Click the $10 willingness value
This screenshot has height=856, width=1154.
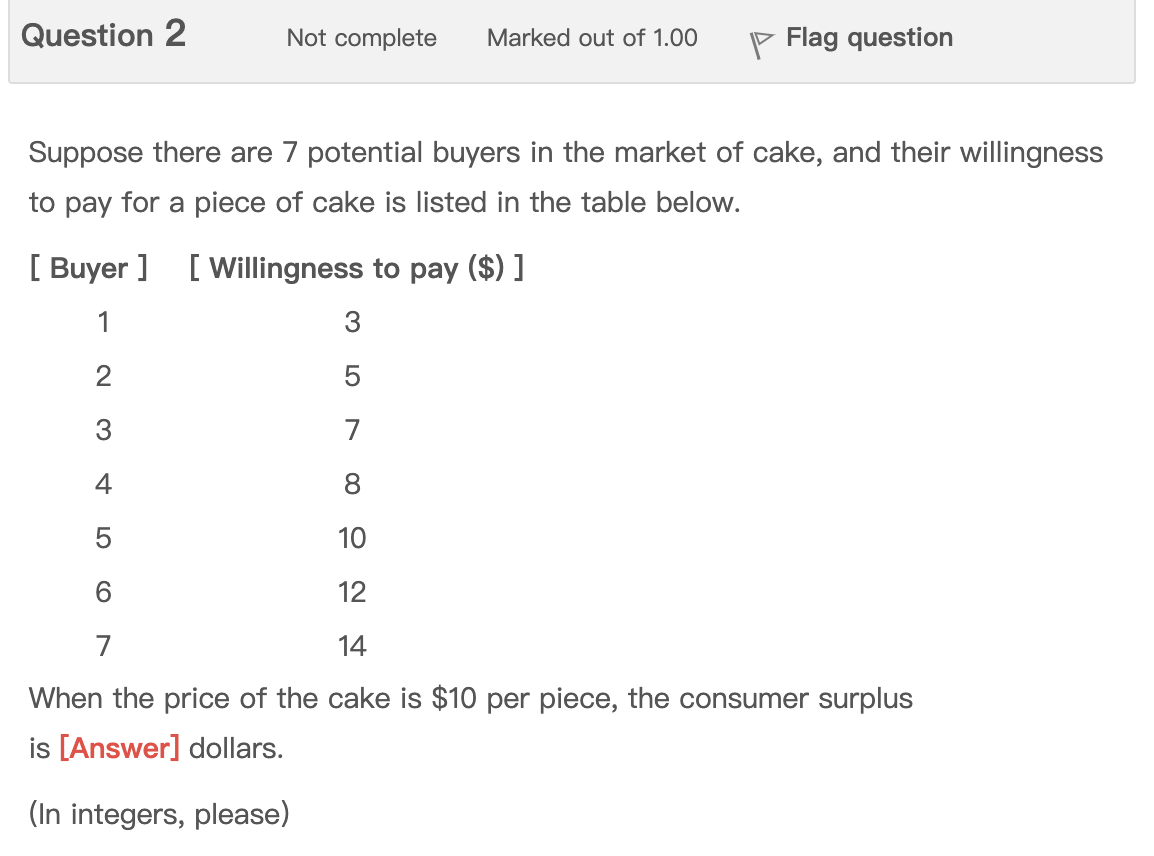tap(352, 538)
